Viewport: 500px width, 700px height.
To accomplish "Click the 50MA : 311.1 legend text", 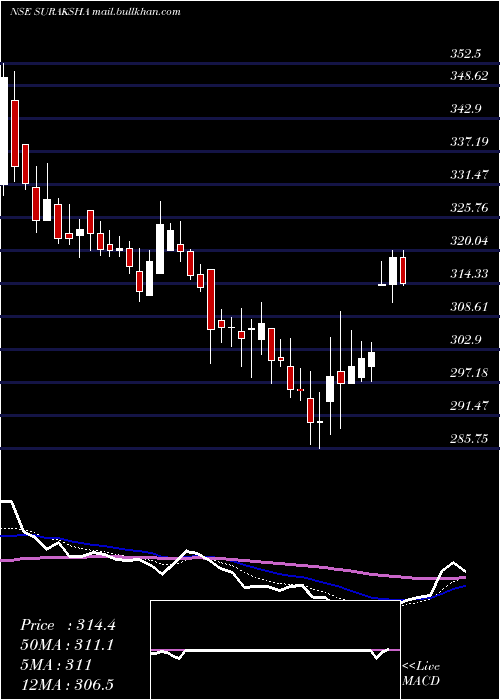I will [x=67, y=645].
